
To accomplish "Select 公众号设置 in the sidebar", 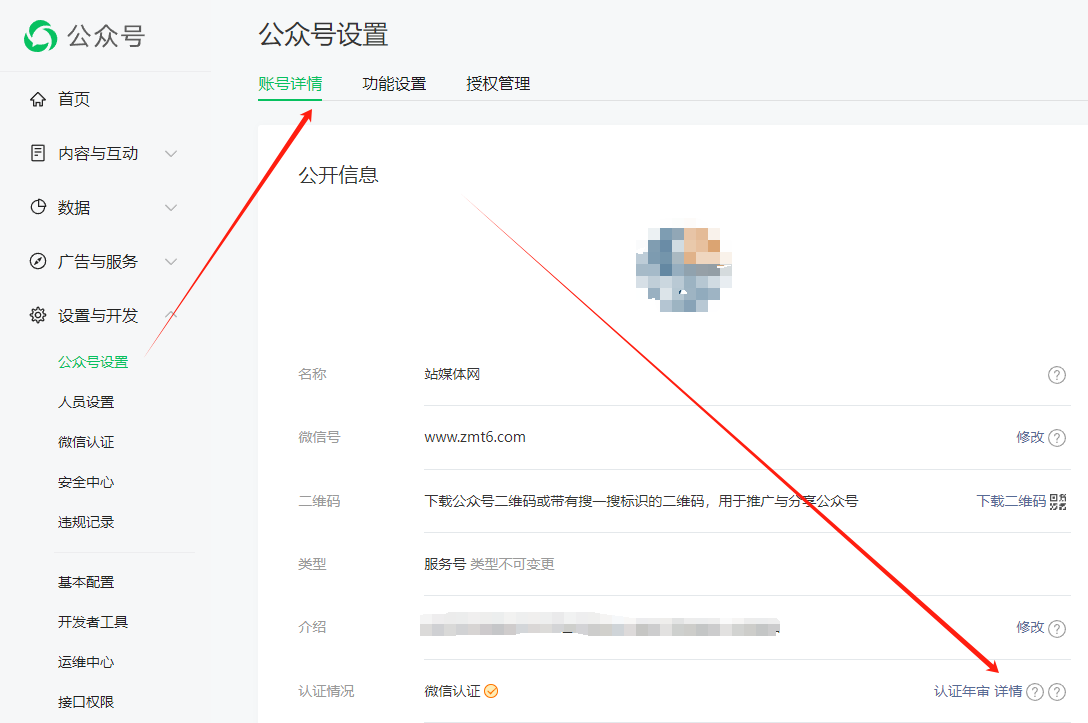I will (93, 362).
